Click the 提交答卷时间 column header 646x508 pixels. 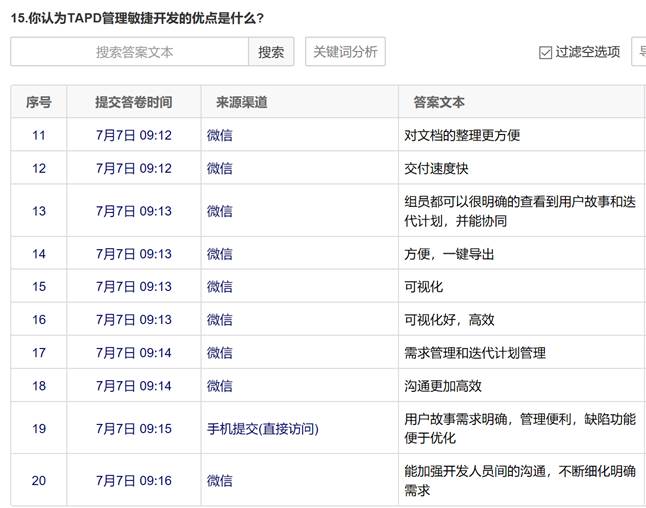(x=133, y=102)
